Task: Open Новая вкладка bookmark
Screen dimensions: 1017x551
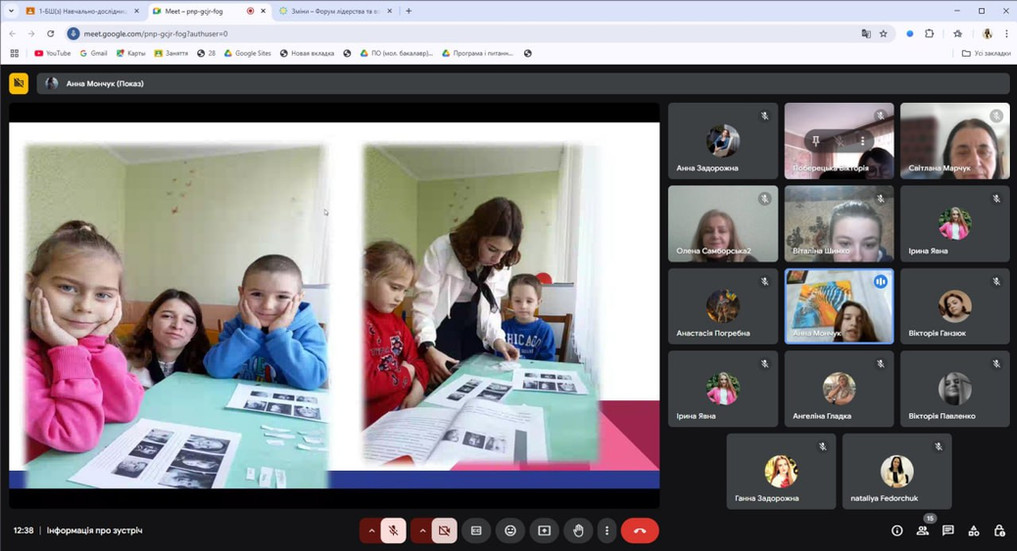Action: pos(307,53)
